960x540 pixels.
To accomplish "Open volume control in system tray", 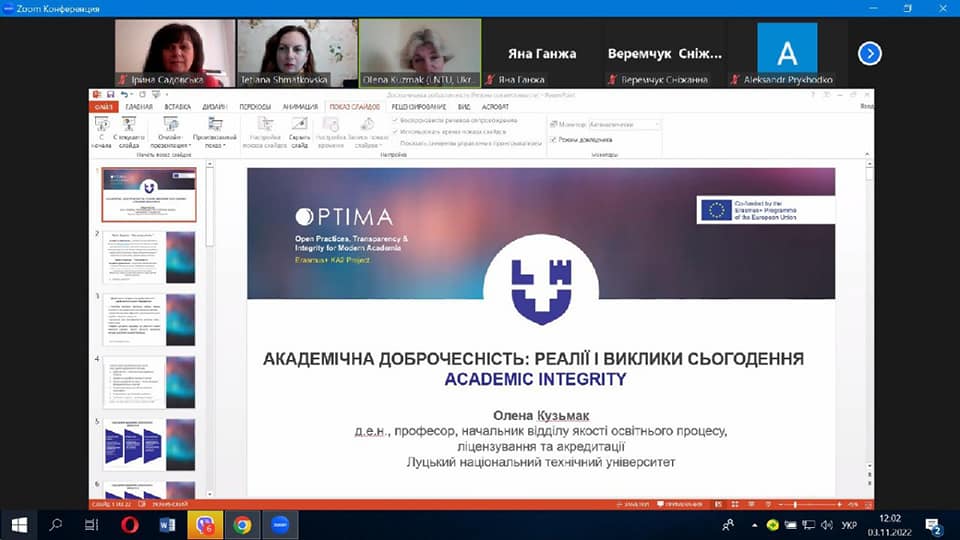I will coord(827,525).
